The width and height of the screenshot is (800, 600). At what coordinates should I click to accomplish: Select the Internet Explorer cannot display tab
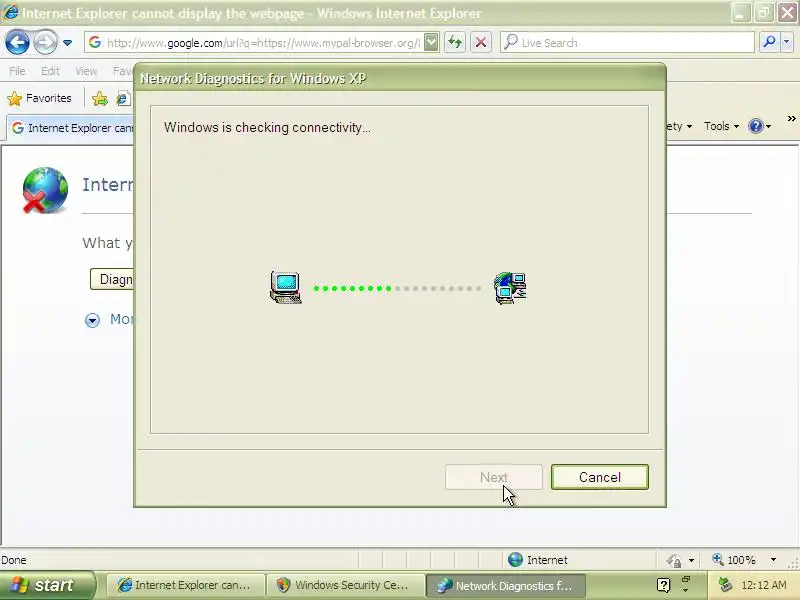click(x=71, y=128)
